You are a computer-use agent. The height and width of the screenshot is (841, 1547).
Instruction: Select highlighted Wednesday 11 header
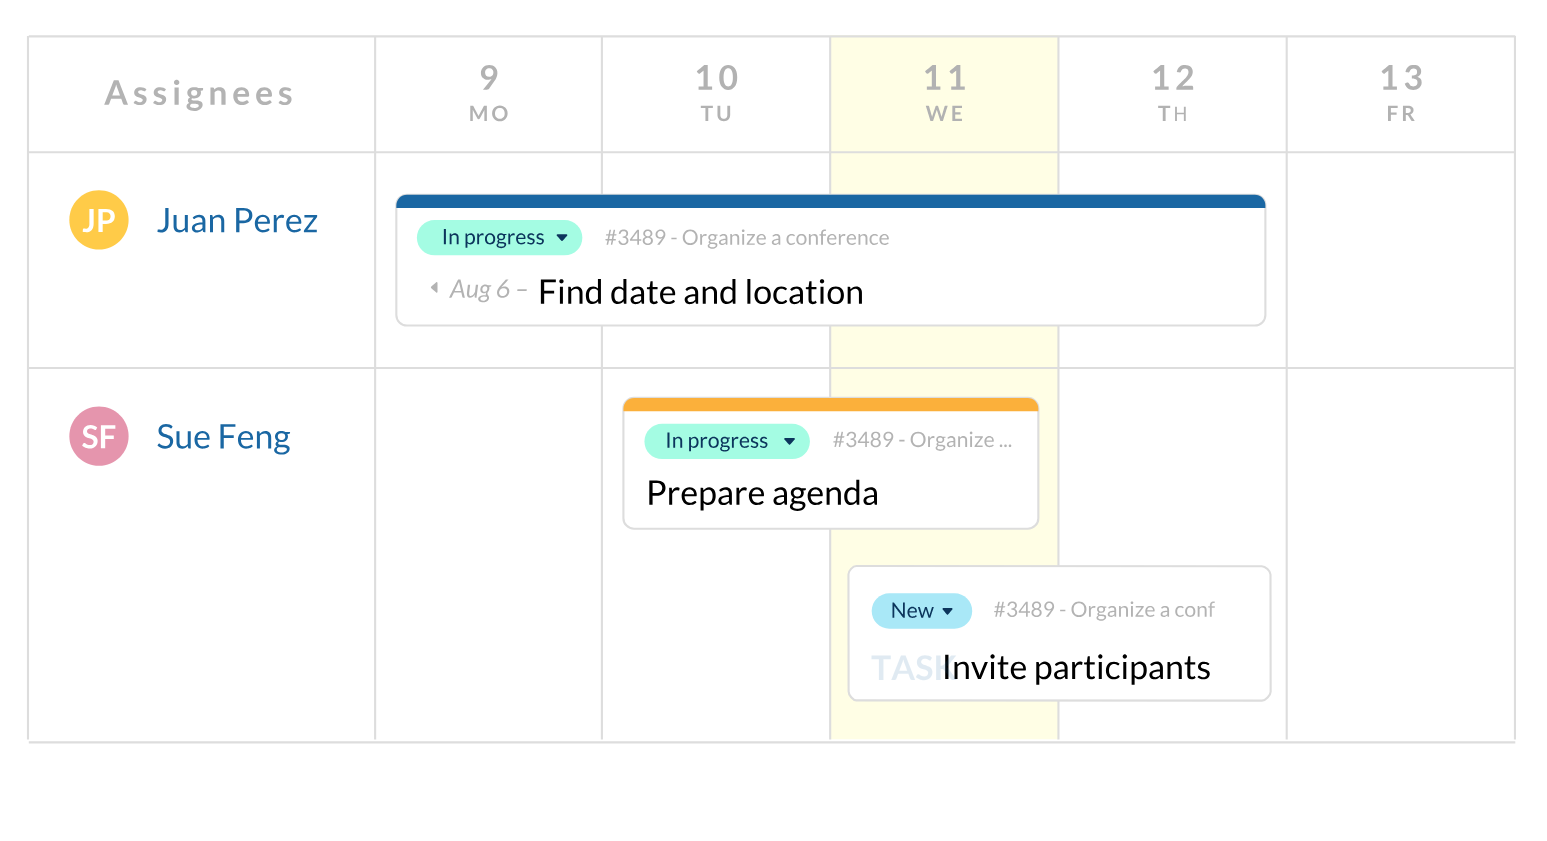[x=944, y=94]
